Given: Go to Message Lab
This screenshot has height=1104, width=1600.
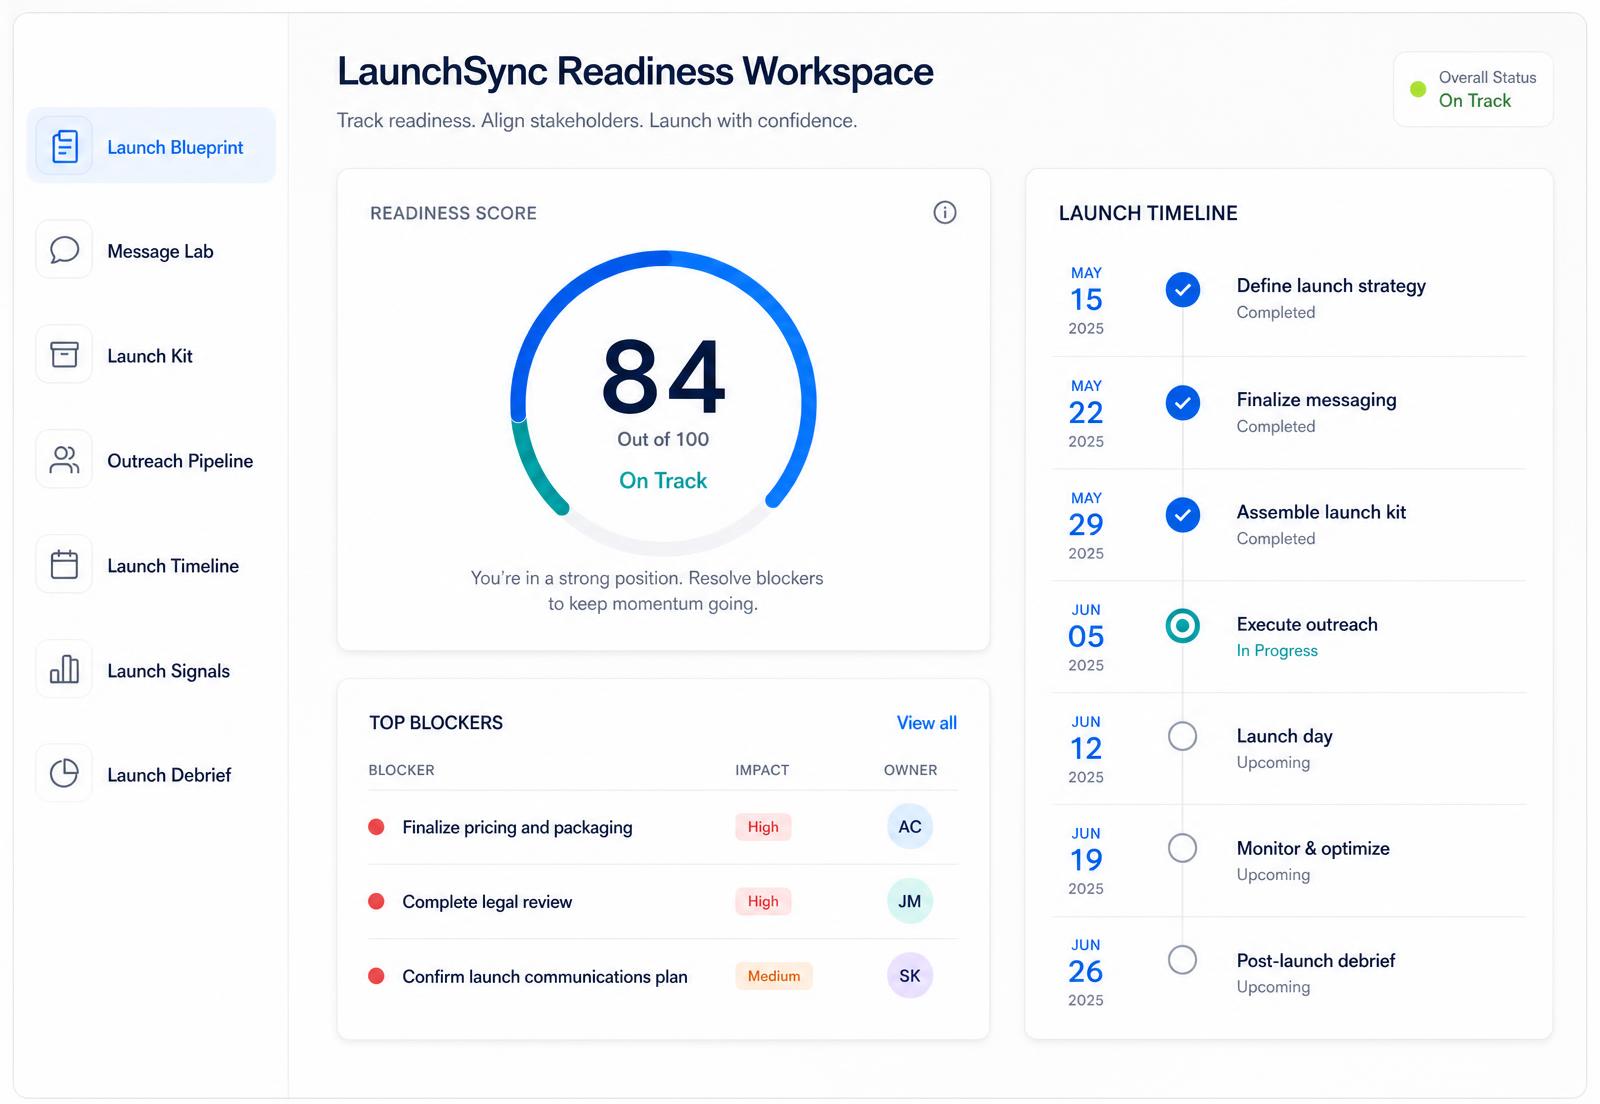Looking at the screenshot, I should coord(151,250).
